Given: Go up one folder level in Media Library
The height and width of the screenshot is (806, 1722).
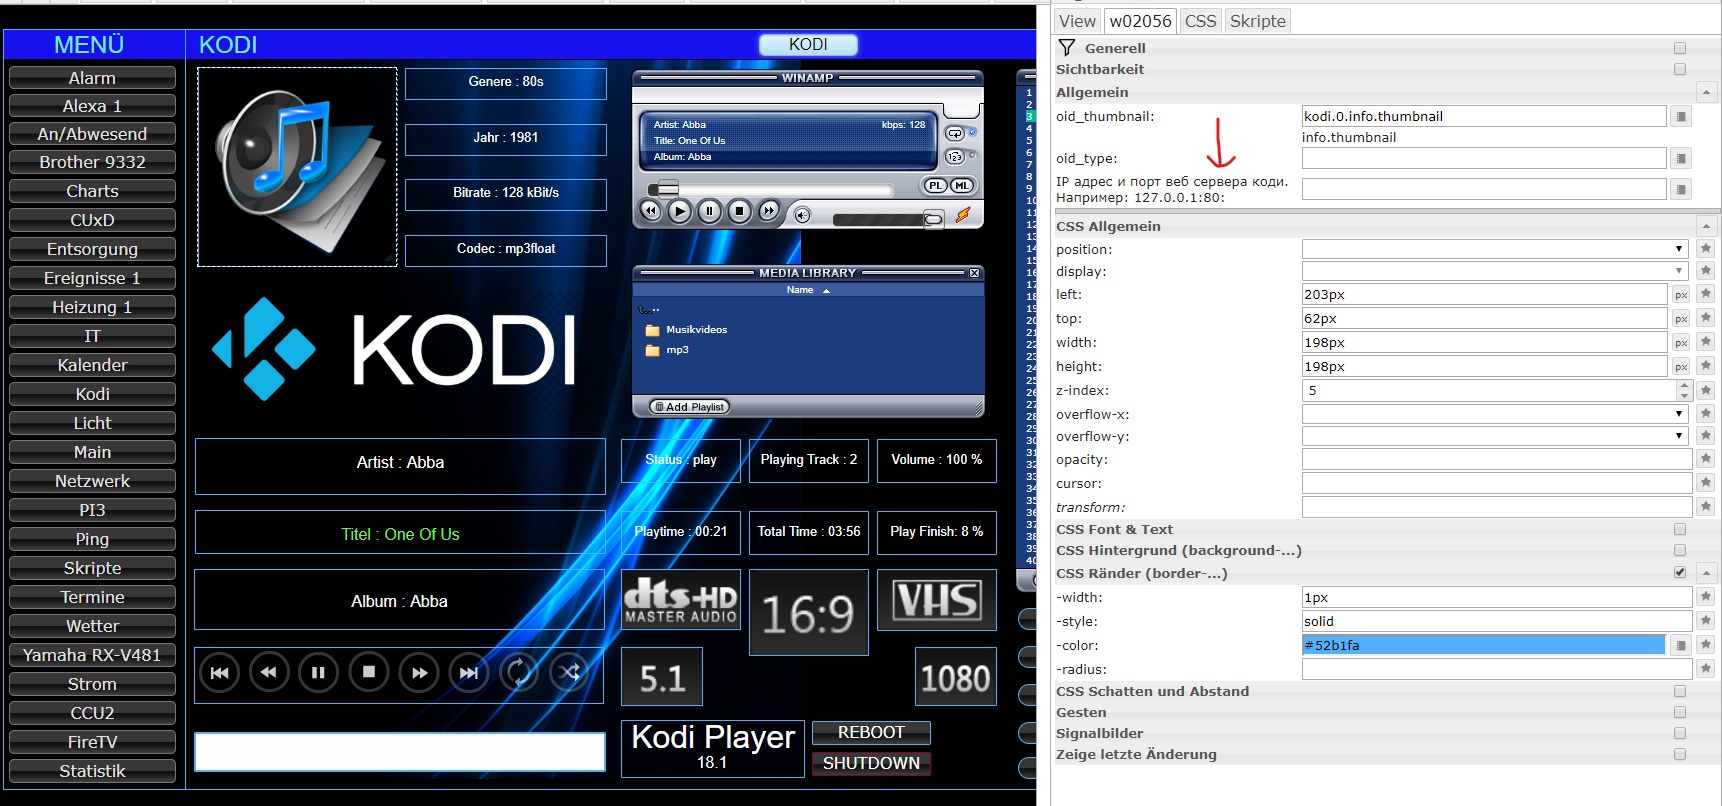Looking at the screenshot, I should pyautogui.click(x=650, y=310).
